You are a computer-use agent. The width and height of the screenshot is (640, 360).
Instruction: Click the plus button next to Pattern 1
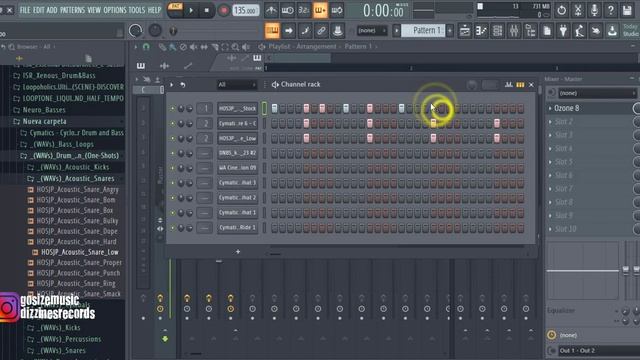click(x=450, y=31)
